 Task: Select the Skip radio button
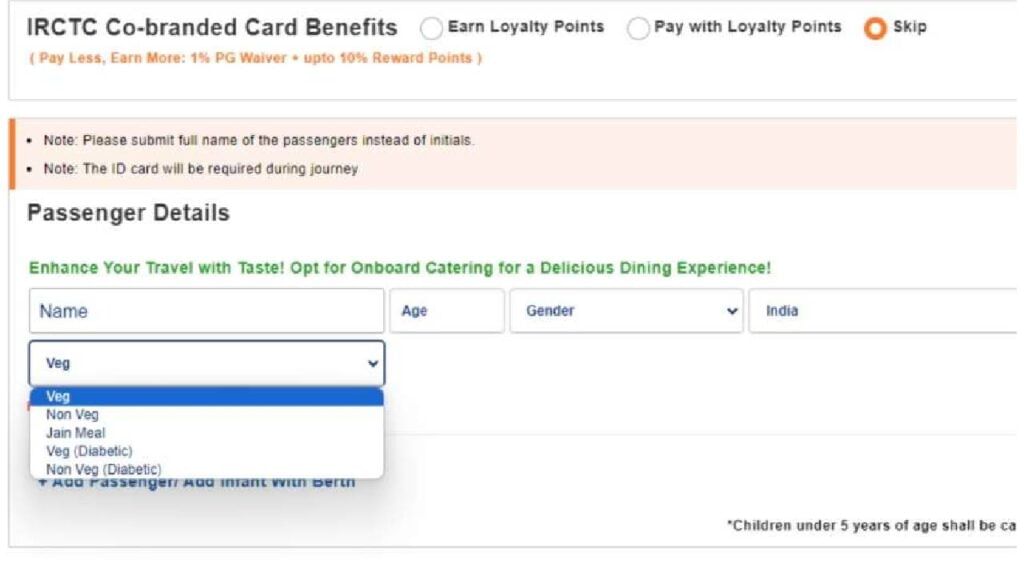[875, 29]
